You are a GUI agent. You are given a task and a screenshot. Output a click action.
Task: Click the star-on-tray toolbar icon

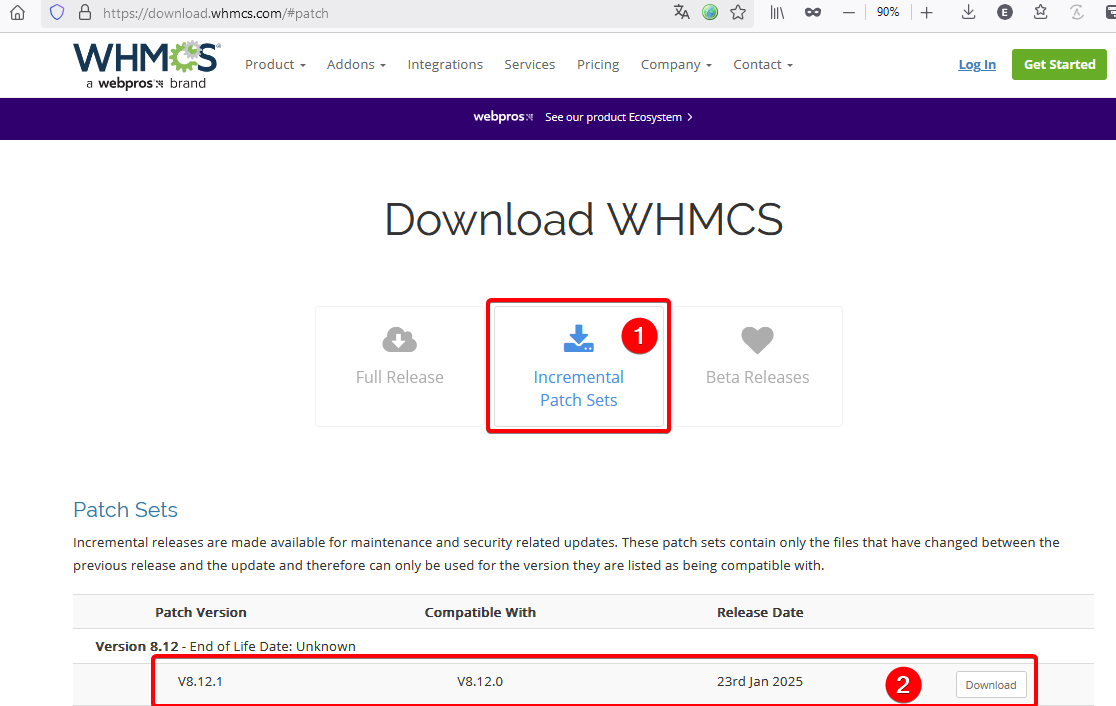pos(1041,12)
